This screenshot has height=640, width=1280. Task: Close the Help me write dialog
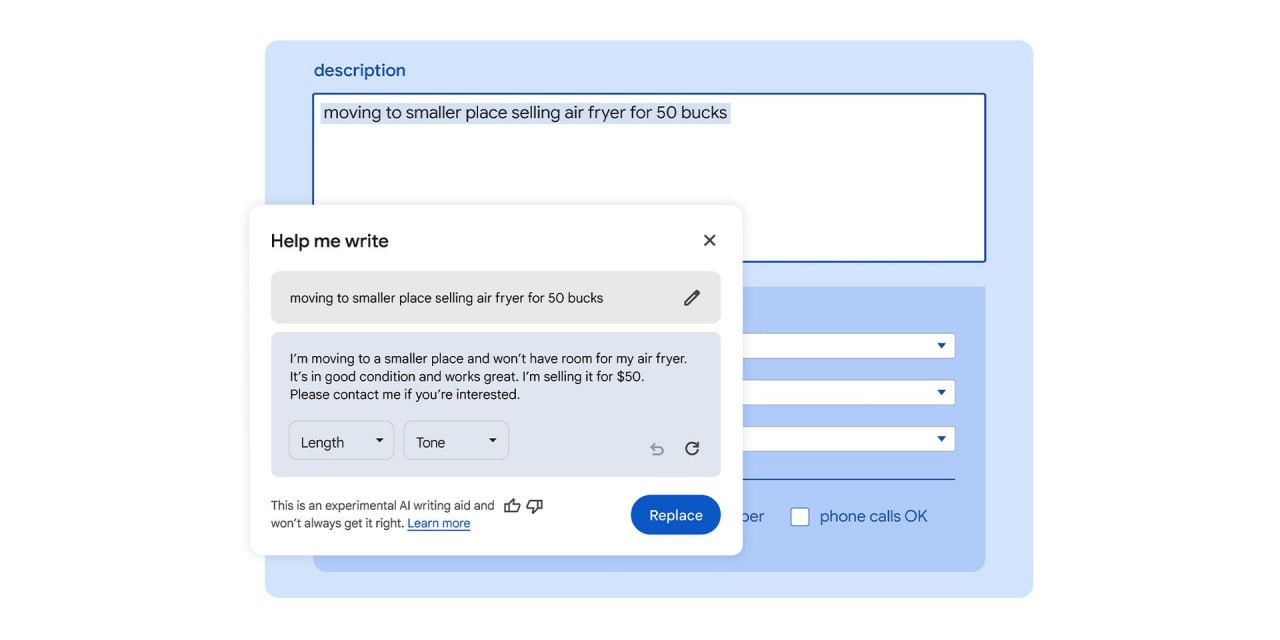(709, 240)
